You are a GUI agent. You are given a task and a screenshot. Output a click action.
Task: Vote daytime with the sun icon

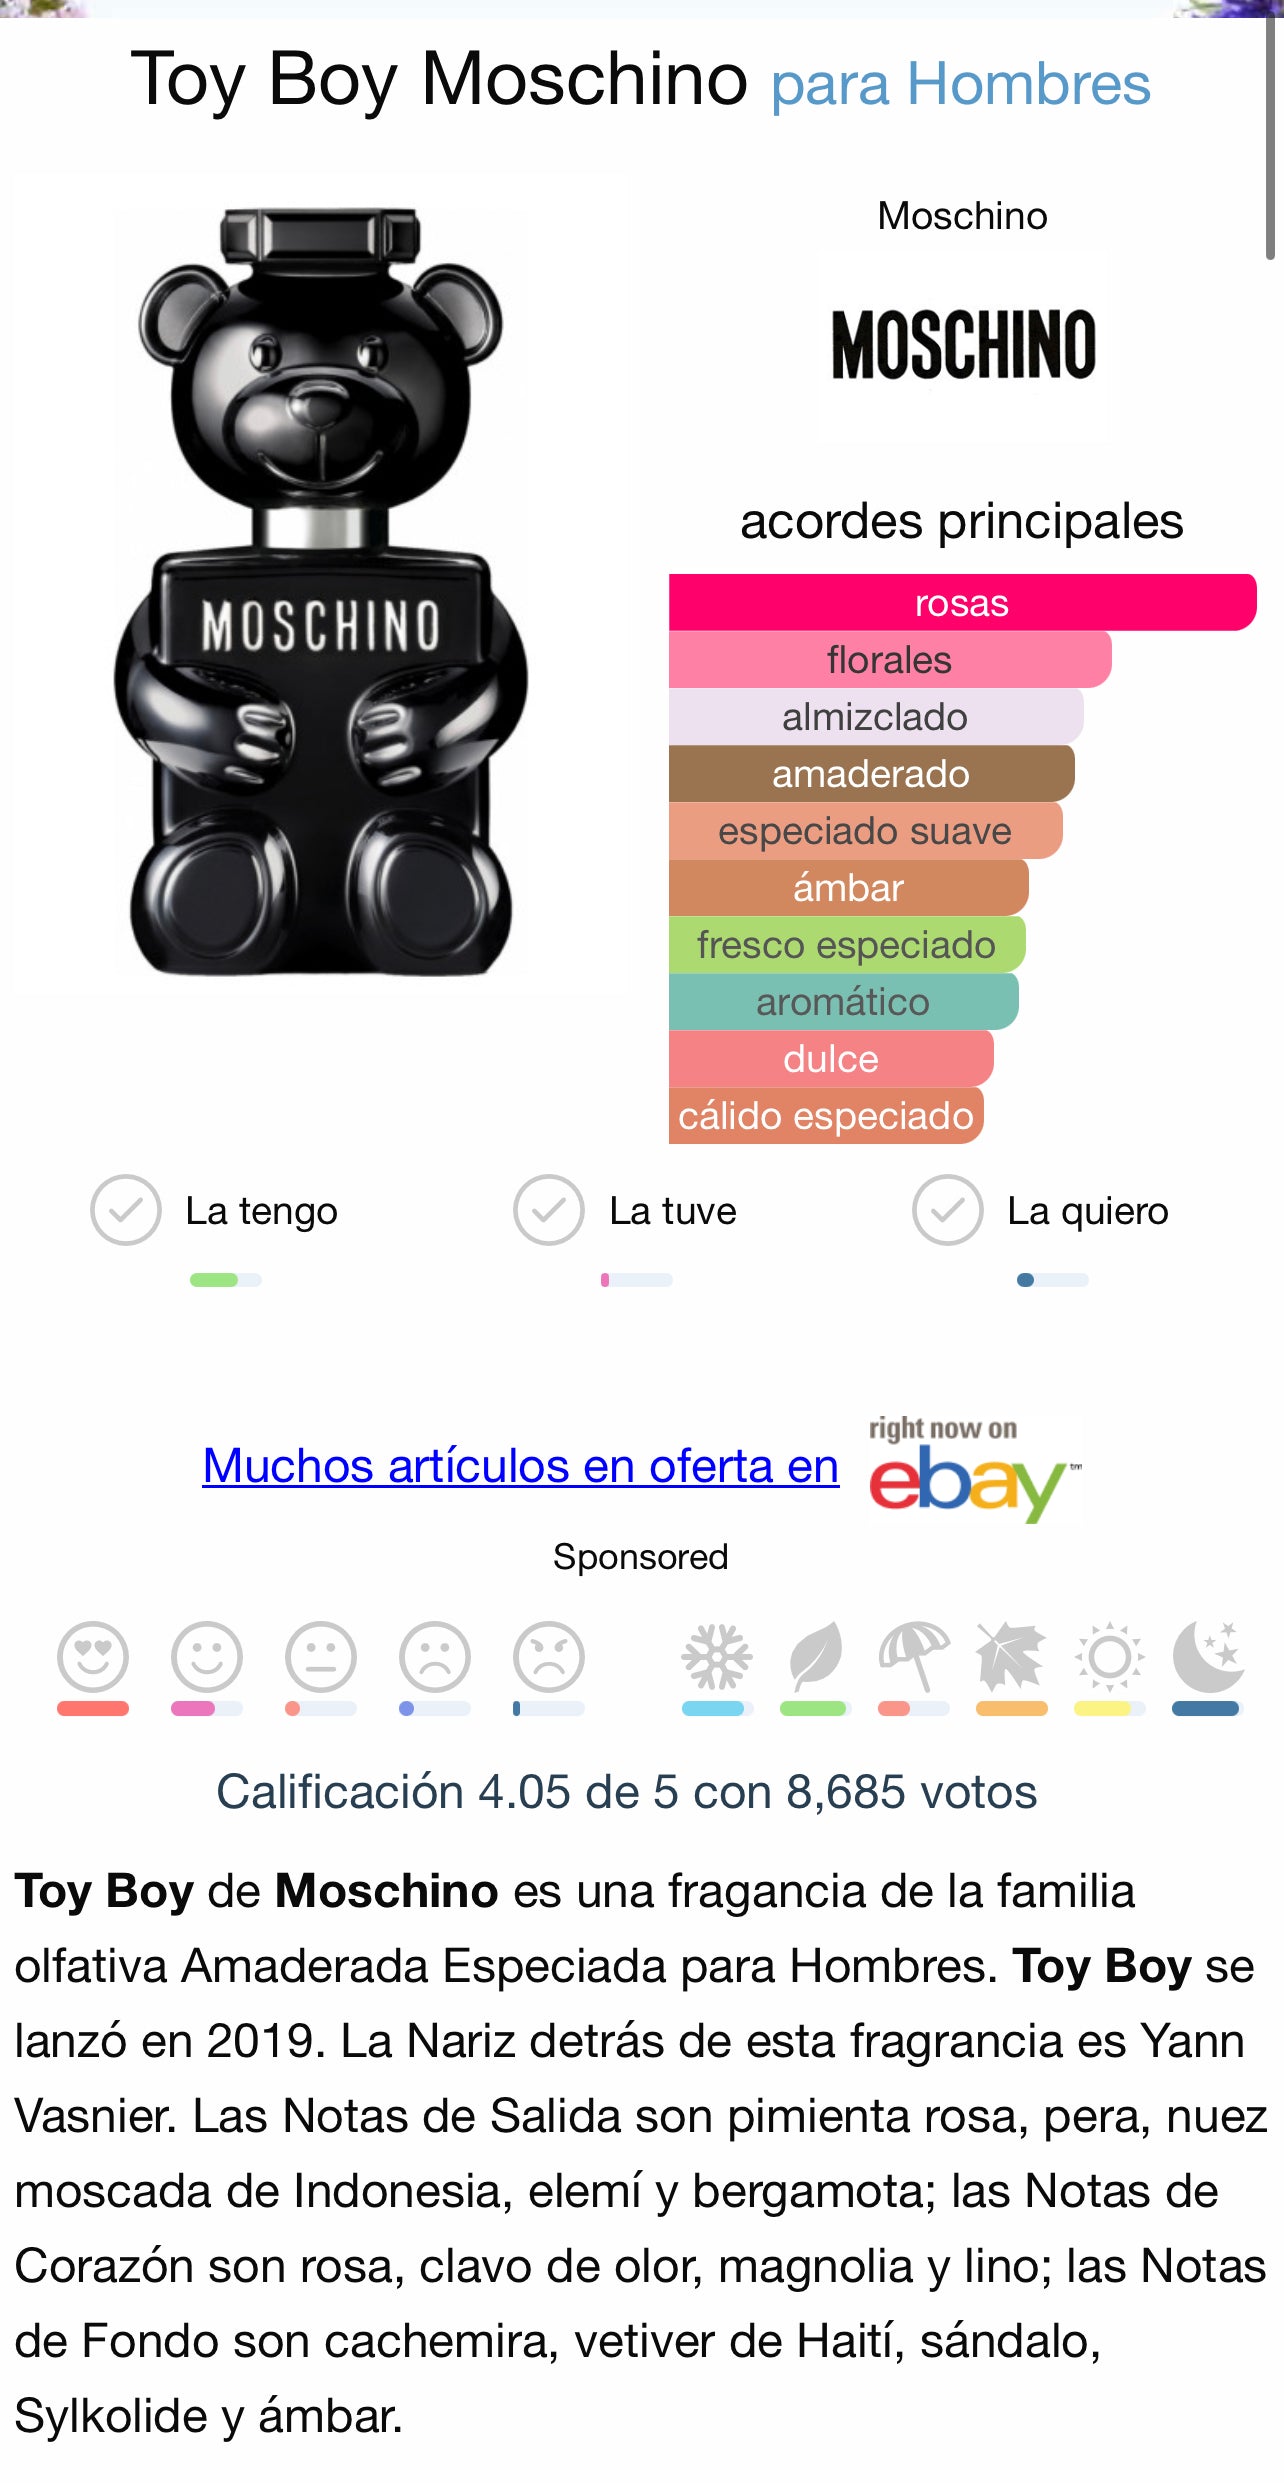pyautogui.click(x=1109, y=1656)
